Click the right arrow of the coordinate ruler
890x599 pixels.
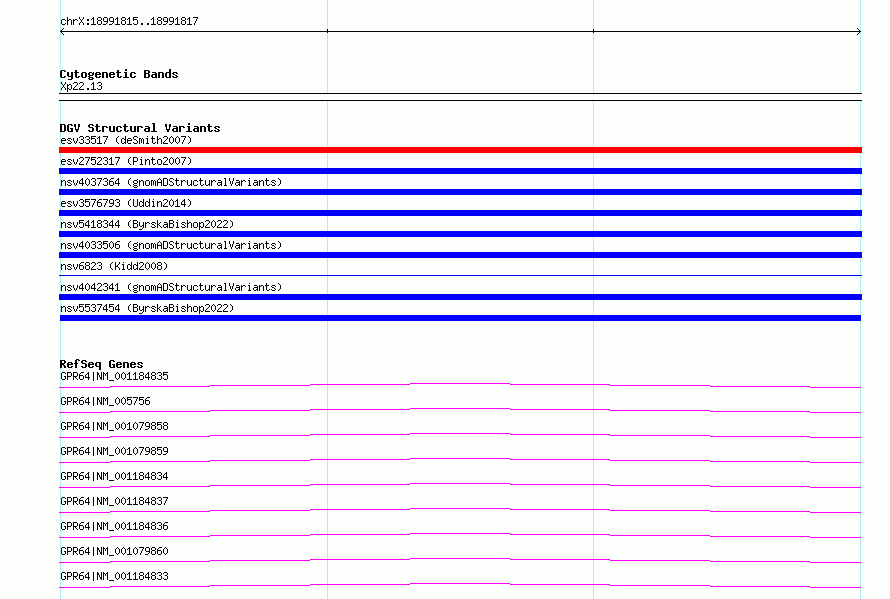(859, 31)
